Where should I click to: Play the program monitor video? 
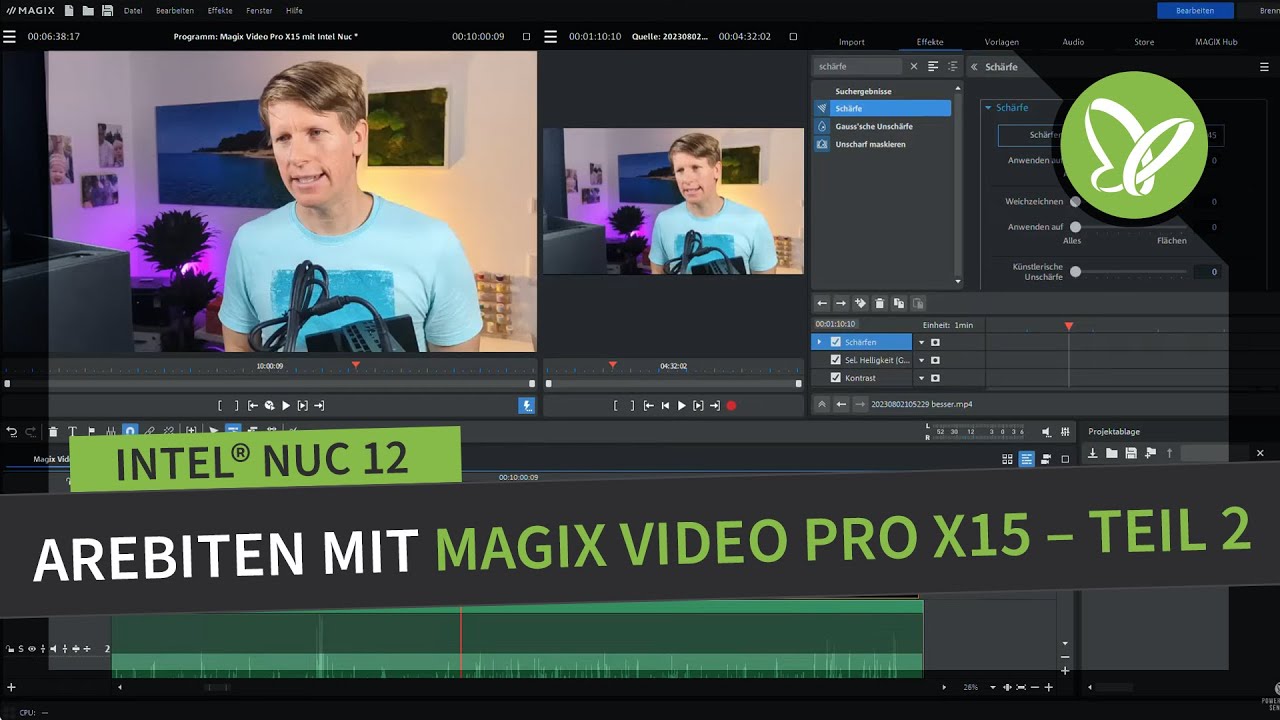coord(285,406)
